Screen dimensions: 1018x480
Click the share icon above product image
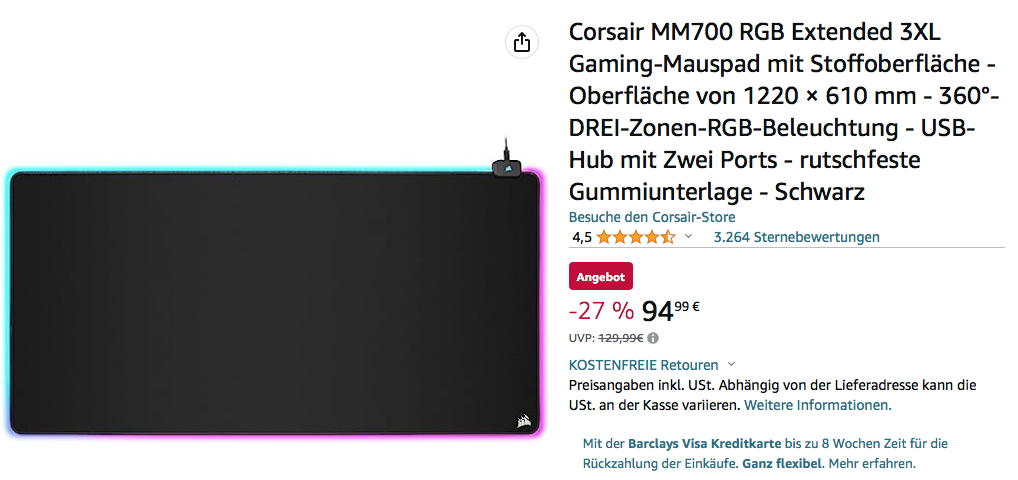click(522, 43)
